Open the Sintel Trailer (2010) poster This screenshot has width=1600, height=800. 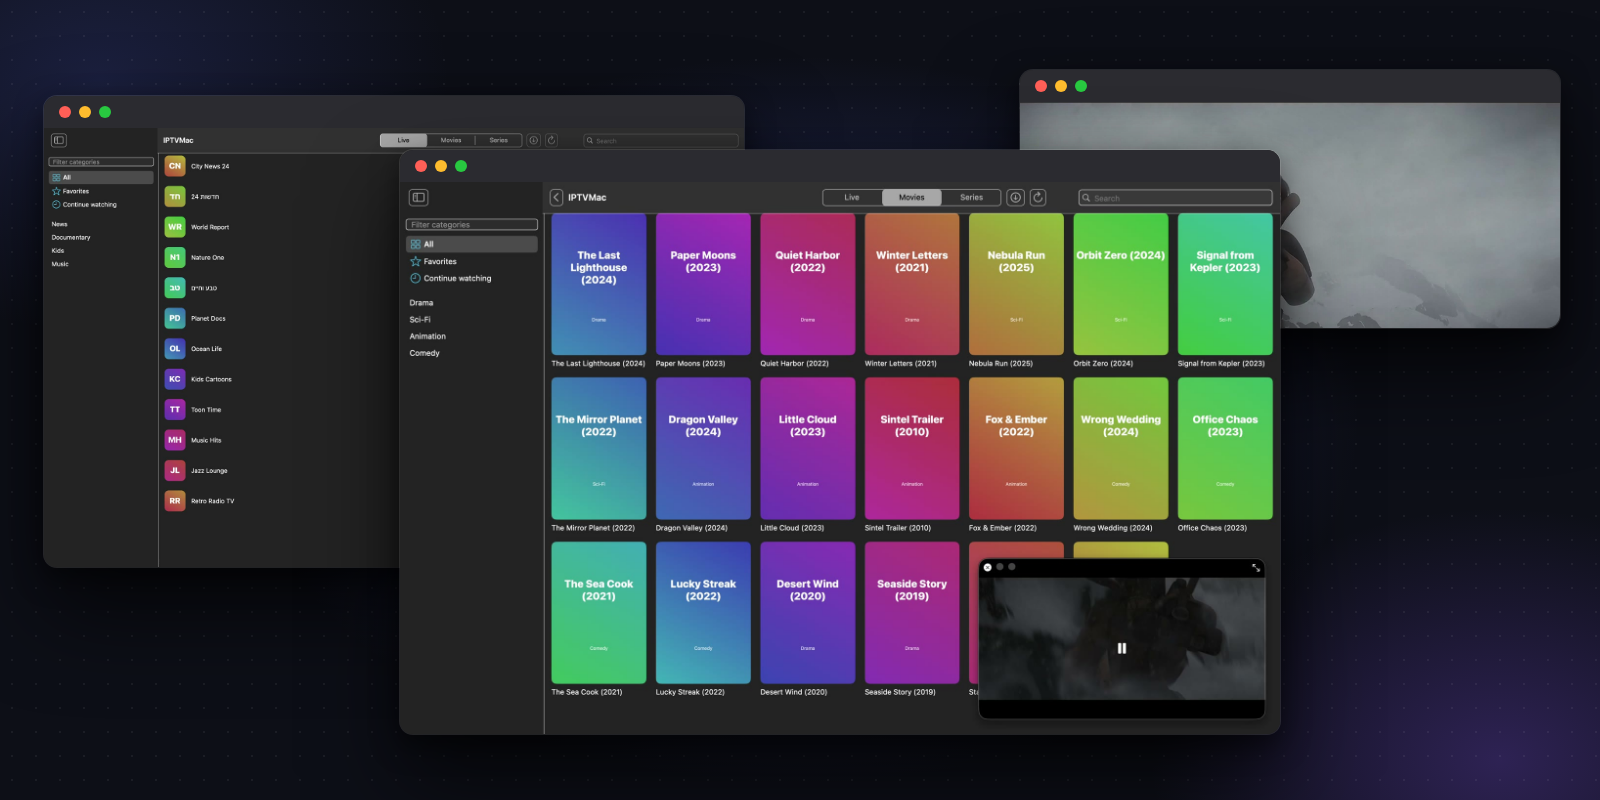click(x=912, y=448)
